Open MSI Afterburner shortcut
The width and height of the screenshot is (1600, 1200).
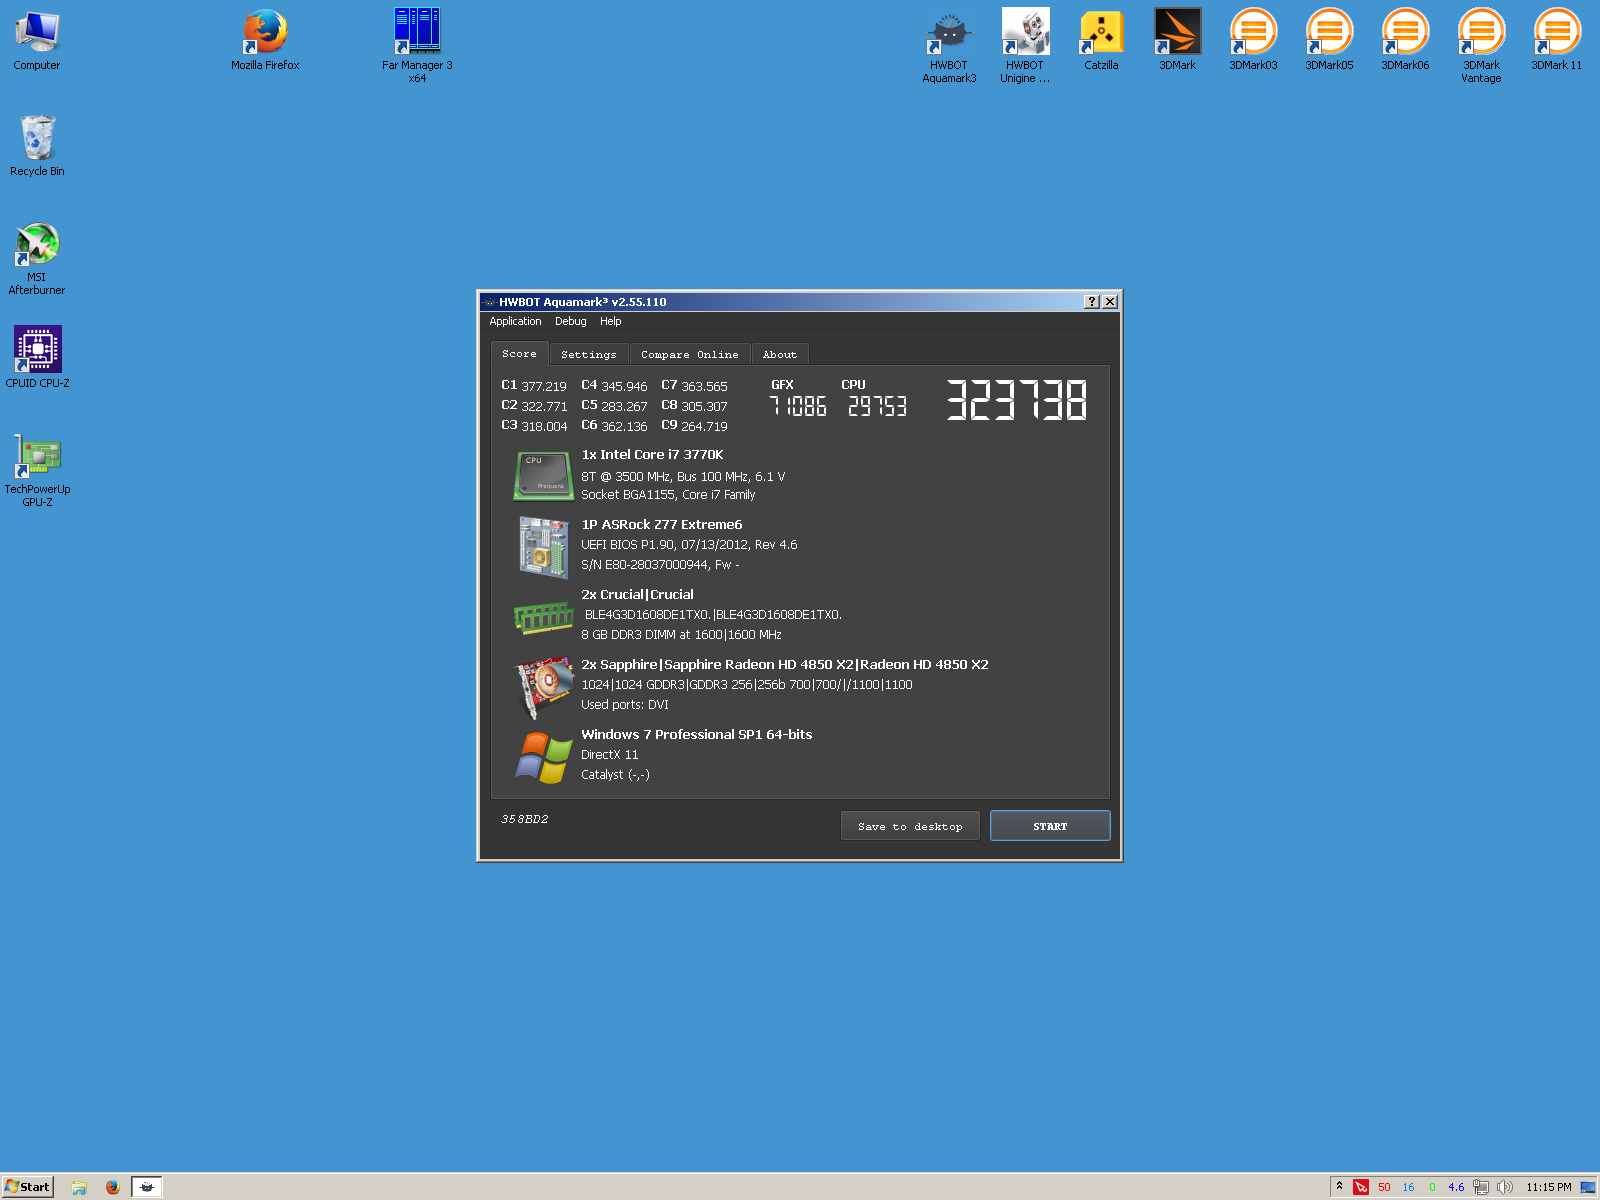pos(37,258)
